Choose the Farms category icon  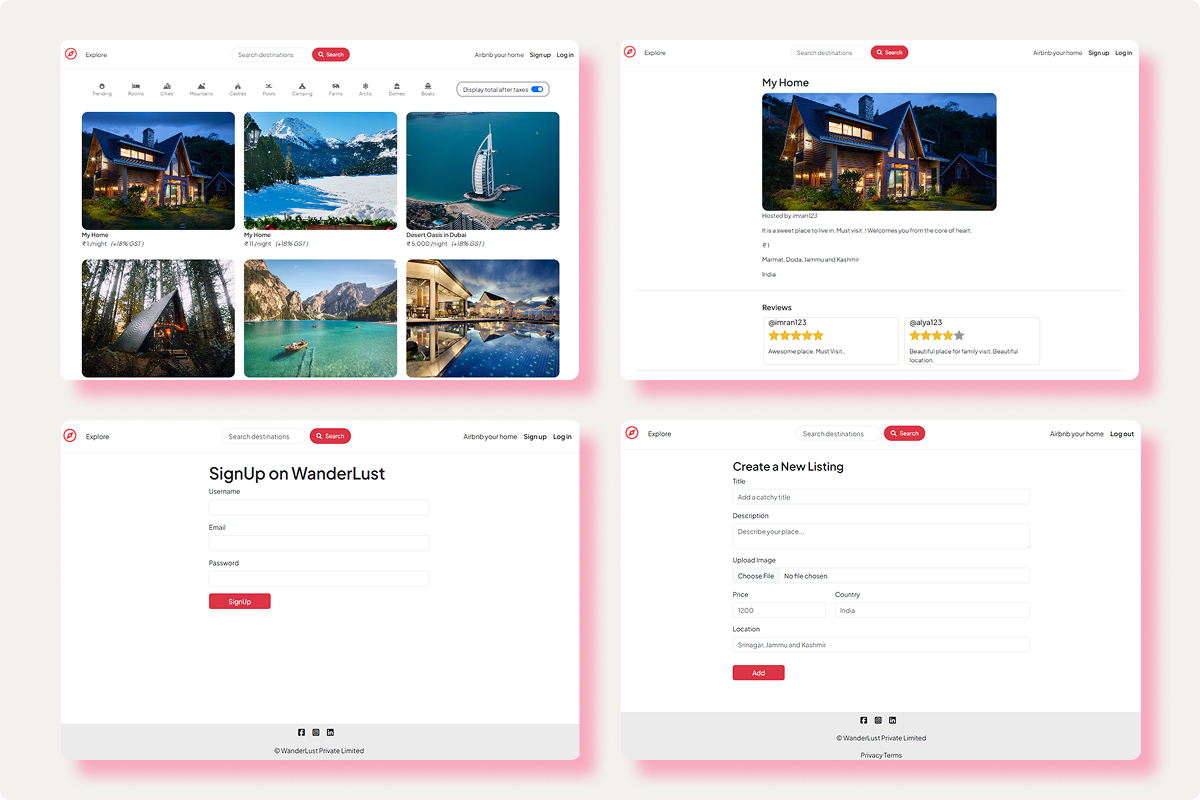(x=336, y=87)
